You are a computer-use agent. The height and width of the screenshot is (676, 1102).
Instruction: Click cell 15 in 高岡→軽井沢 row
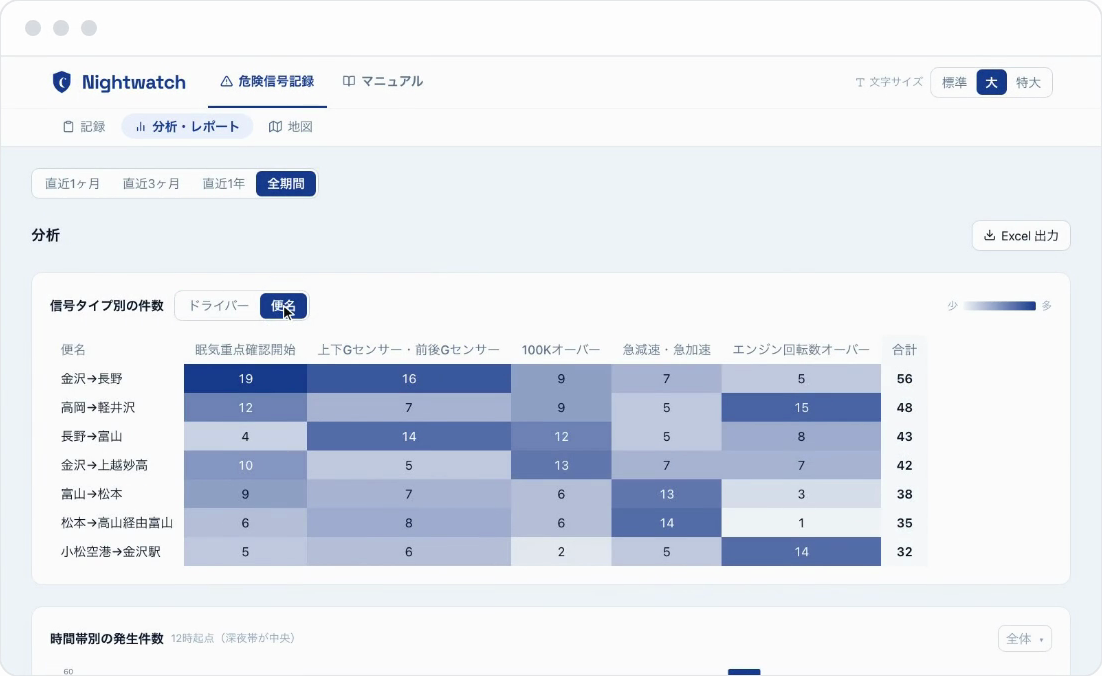[x=801, y=408]
